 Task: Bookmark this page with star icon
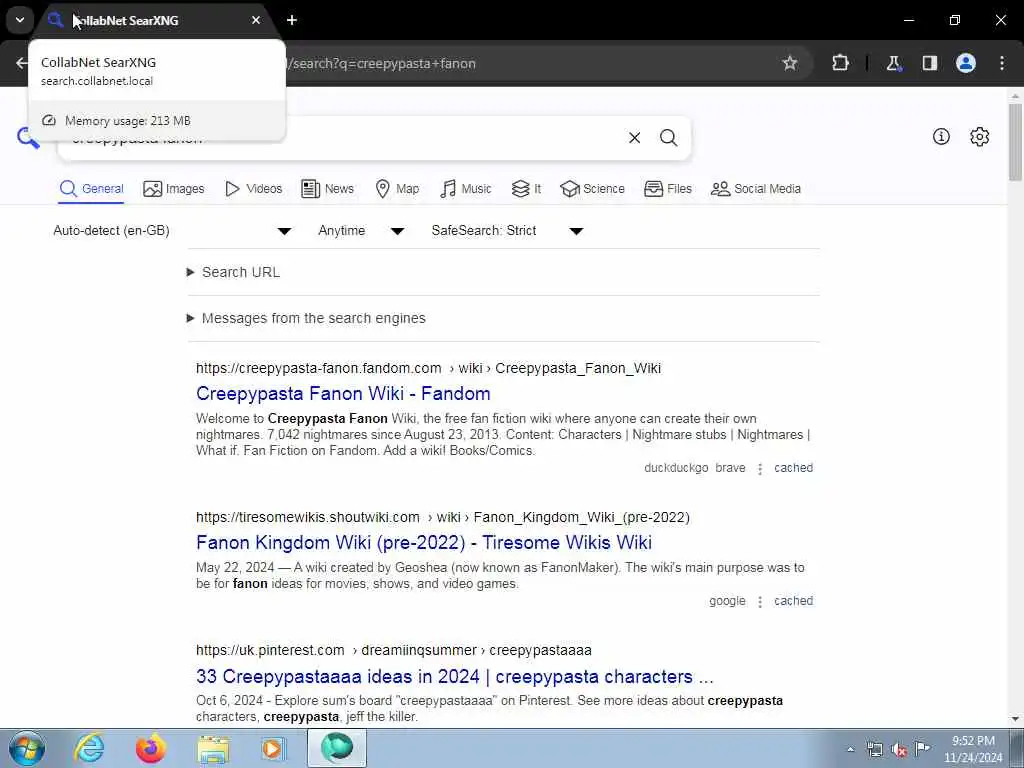coord(790,63)
